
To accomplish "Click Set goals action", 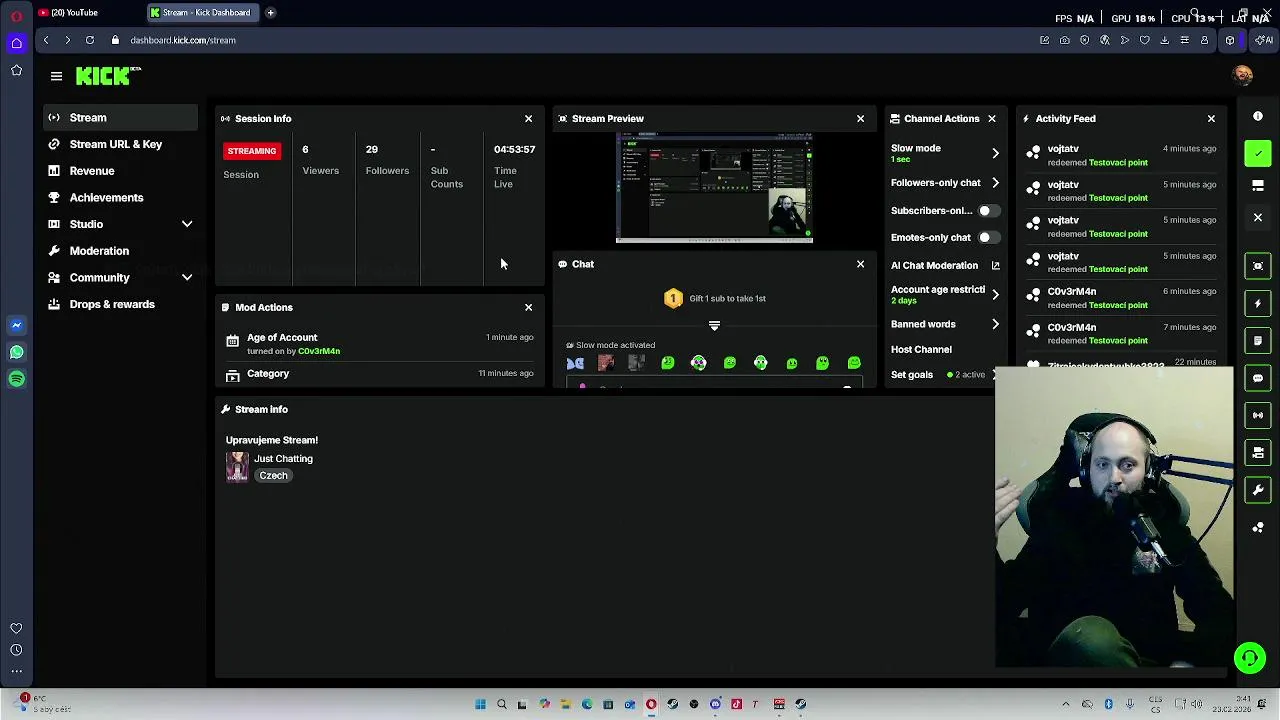I will pos(912,375).
